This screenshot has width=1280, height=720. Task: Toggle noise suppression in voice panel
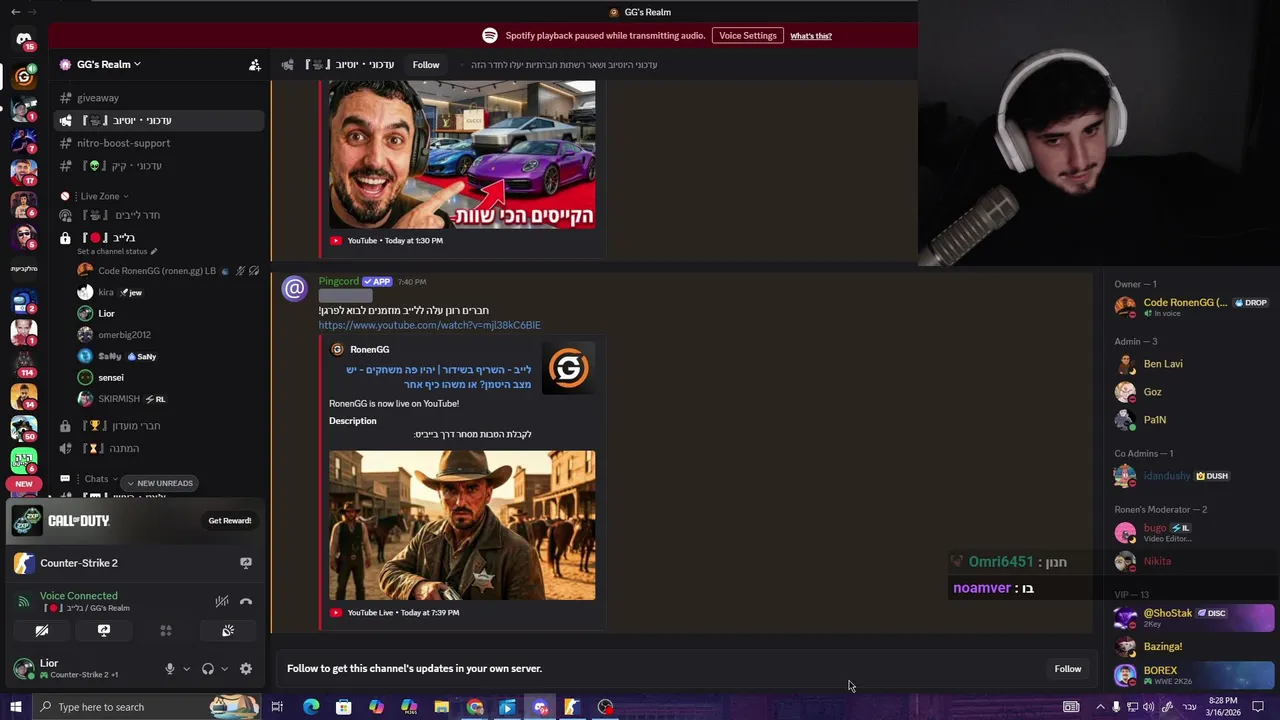point(222,601)
